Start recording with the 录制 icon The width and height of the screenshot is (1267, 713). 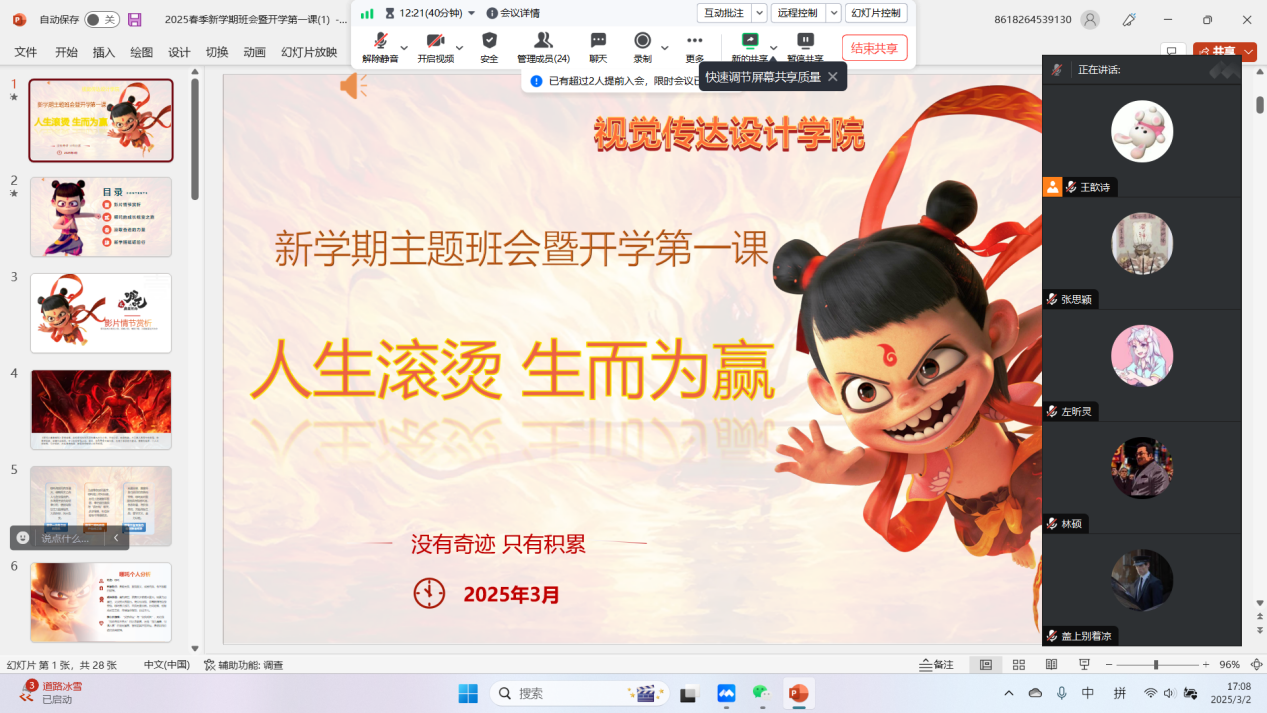coord(643,41)
